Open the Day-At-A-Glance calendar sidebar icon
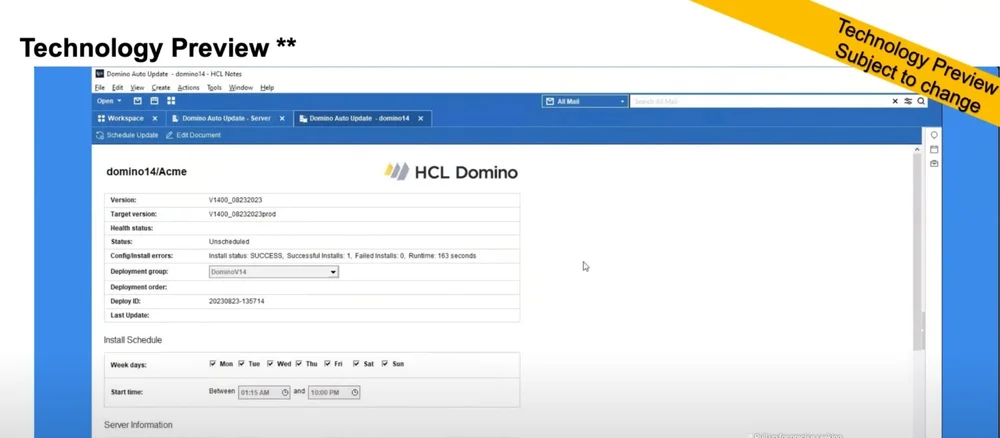 click(934, 149)
